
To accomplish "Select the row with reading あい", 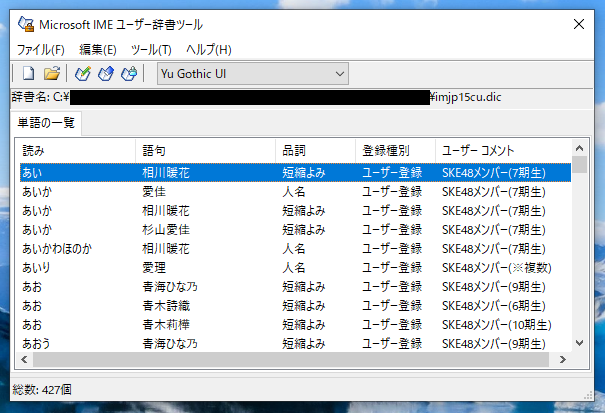I will point(296,173).
